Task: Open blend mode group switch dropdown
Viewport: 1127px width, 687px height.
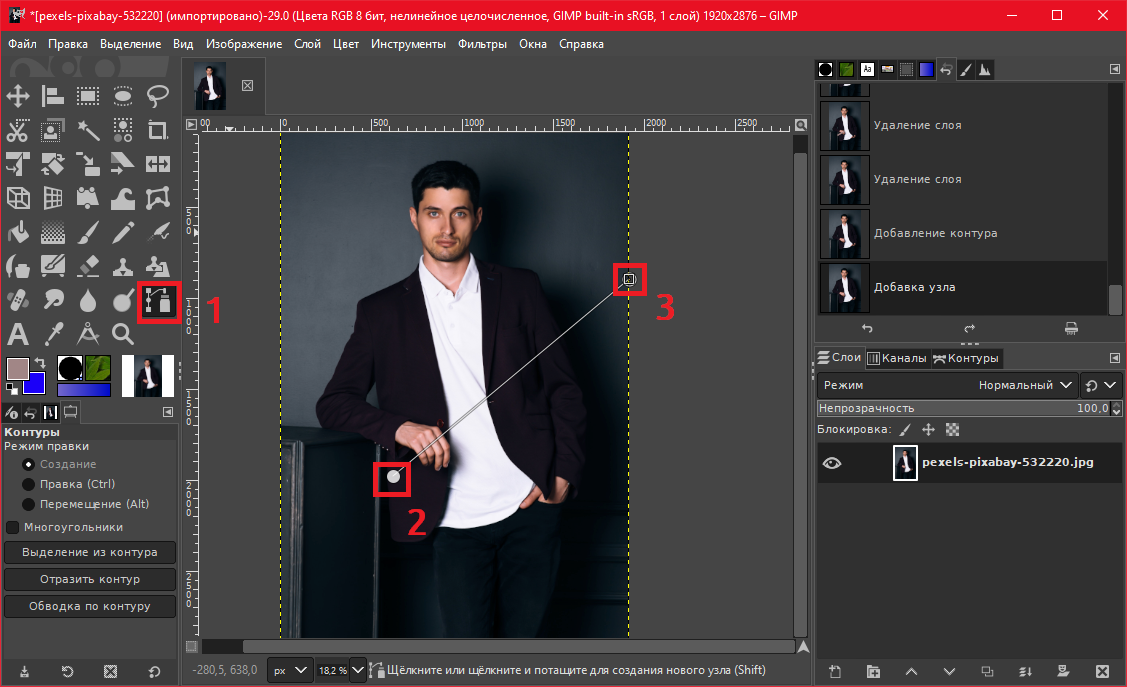Action: (1100, 385)
